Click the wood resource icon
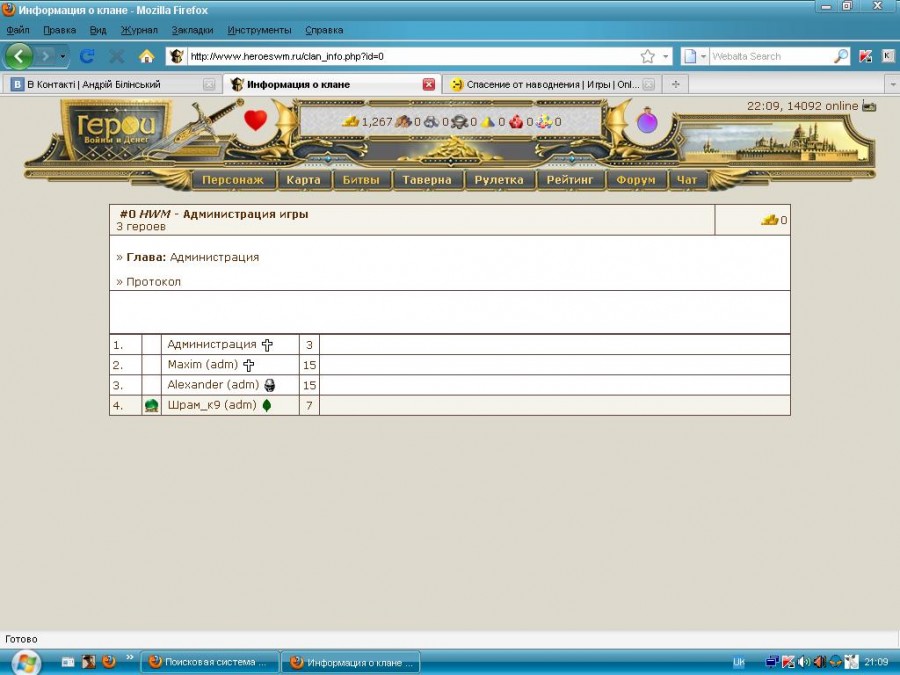 coord(404,122)
